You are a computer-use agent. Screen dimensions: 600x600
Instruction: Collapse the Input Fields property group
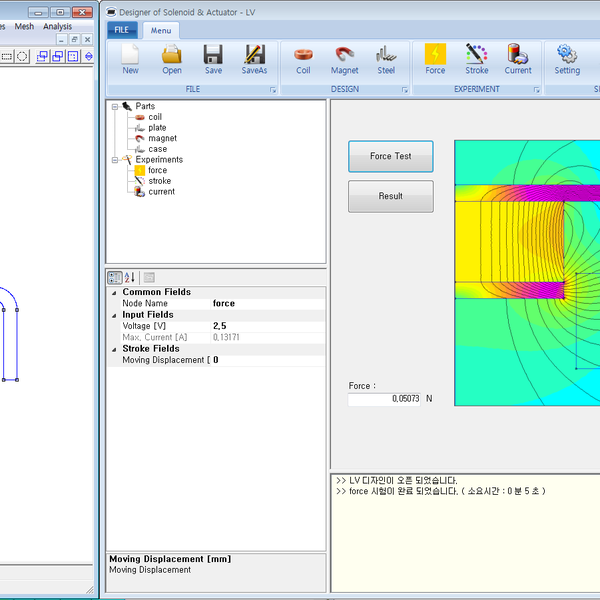pos(112,315)
